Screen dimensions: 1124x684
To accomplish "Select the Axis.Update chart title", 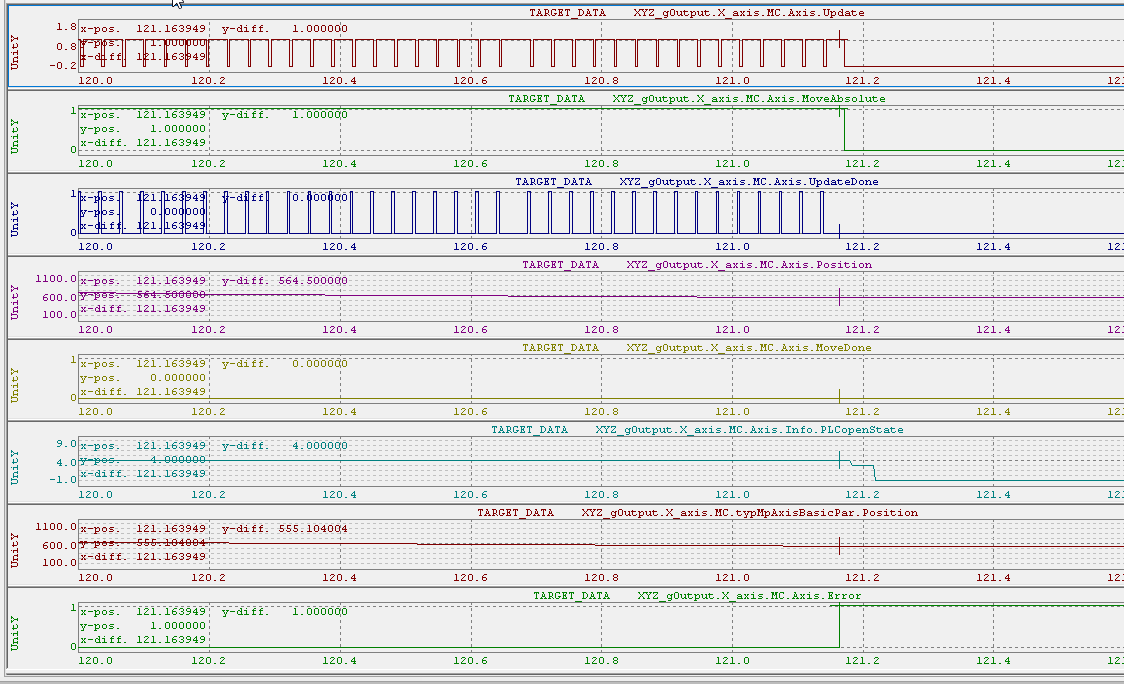I will [697, 13].
